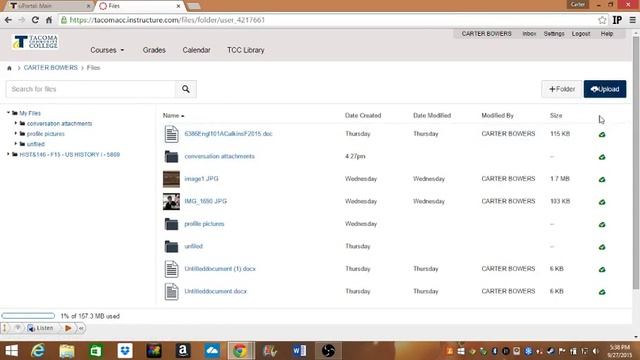
Task: Click the IP extension icon
Action: 617,20
